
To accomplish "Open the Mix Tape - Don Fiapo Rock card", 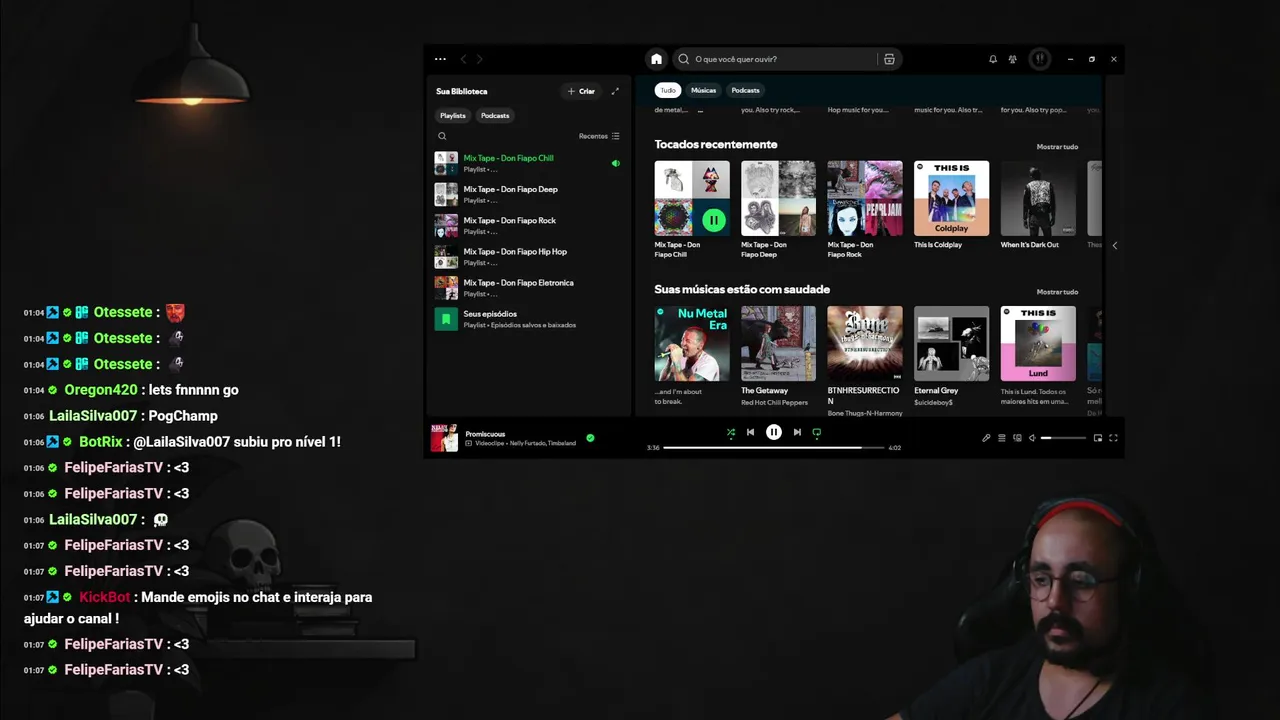I will tap(865, 209).
